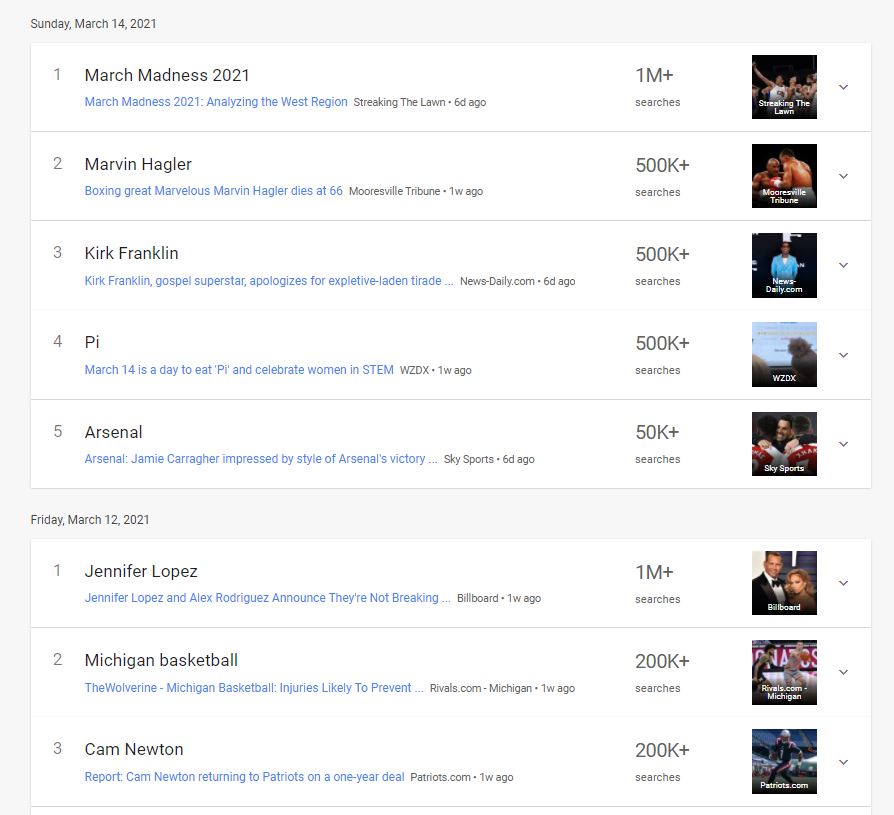Click 'WZDX • 1w ago' source text
894x815 pixels.
[436, 370]
